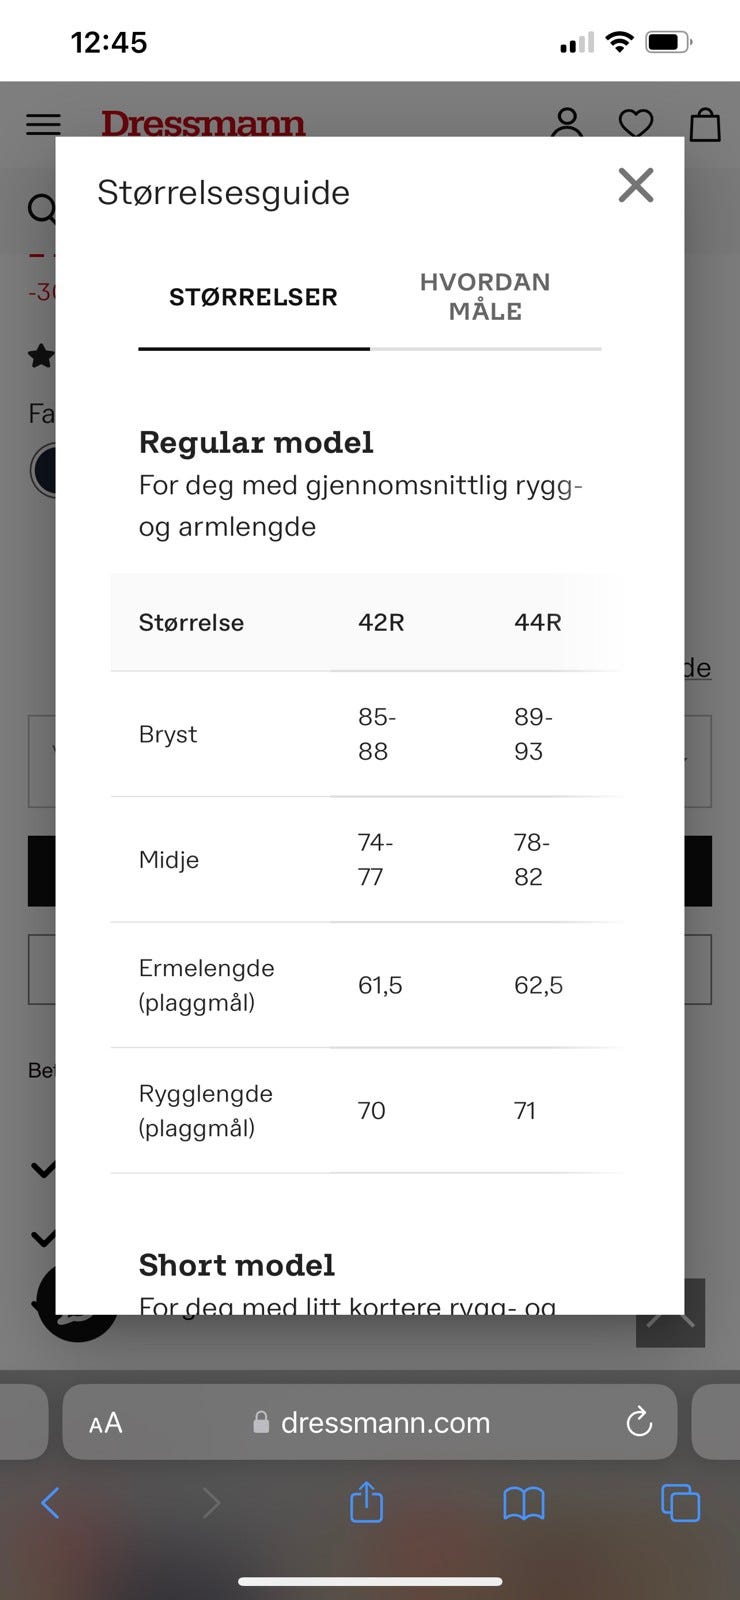Tap the dressmann.com address bar
The width and height of the screenshot is (740, 1600).
click(385, 1422)
